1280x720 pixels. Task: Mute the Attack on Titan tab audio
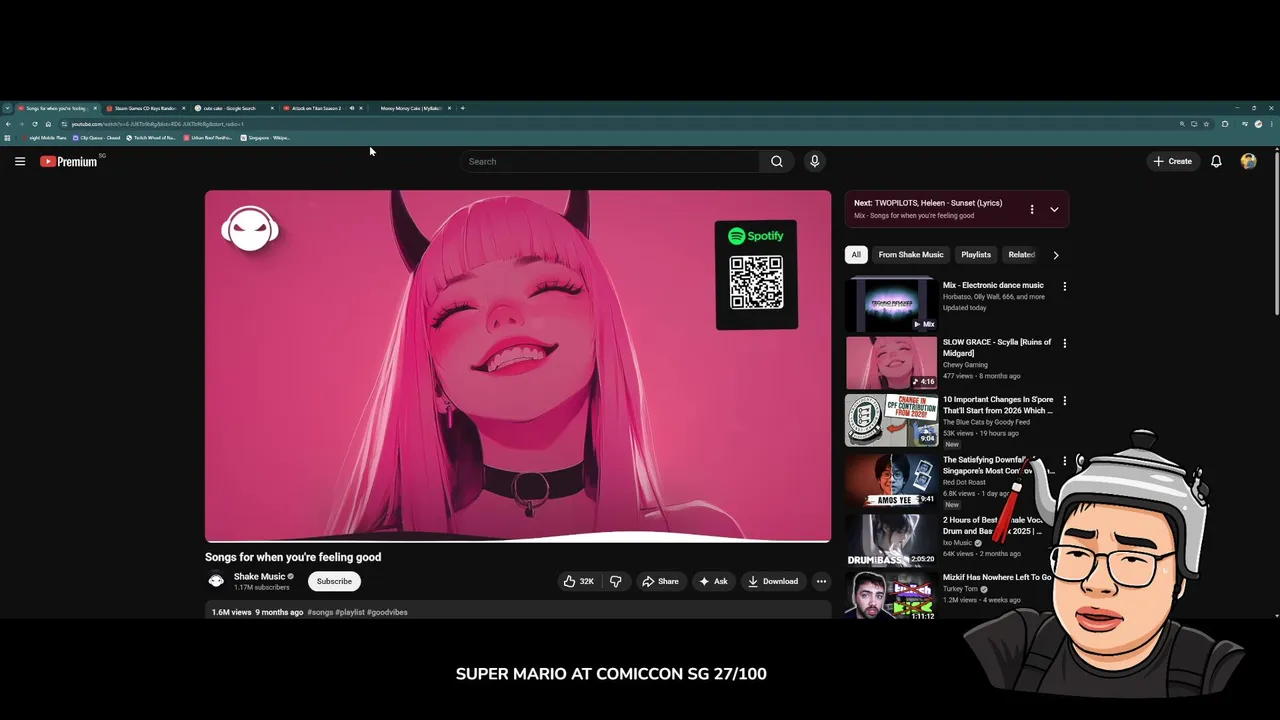coord(352,108)
